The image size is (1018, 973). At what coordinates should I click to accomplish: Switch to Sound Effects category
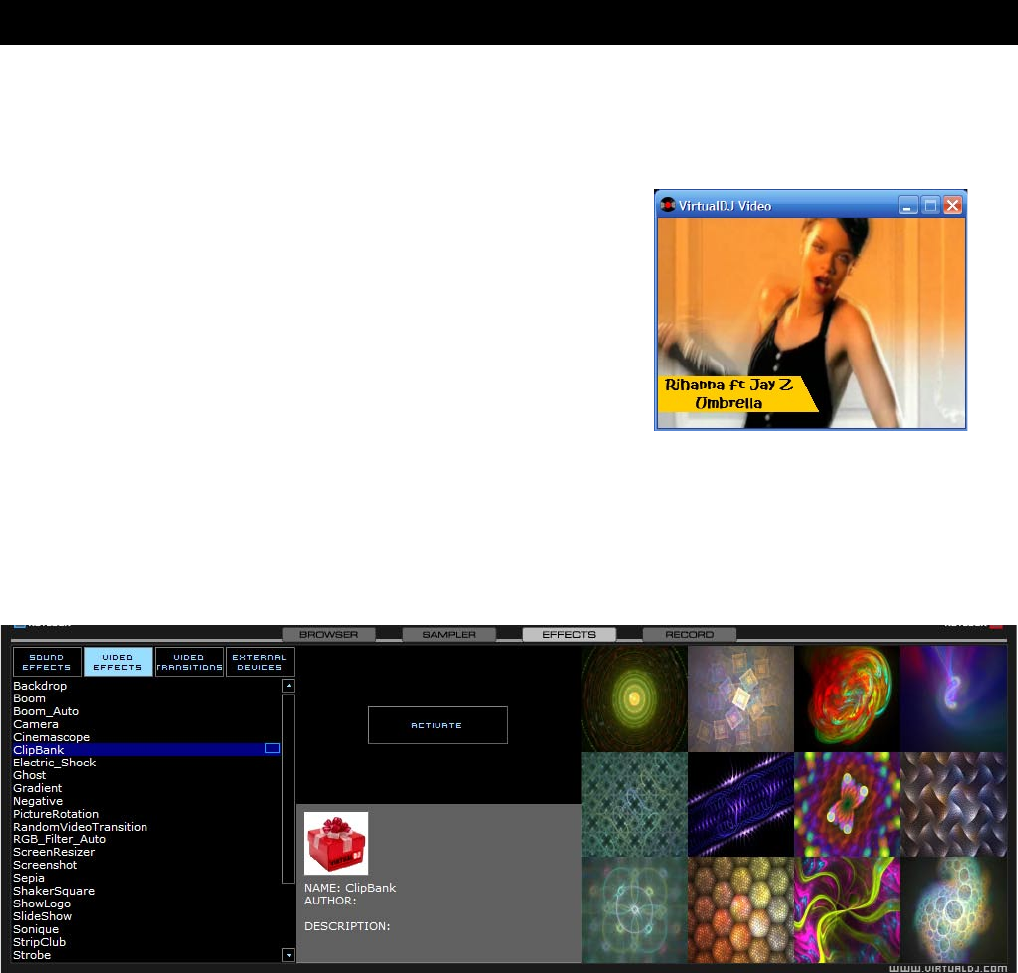(47, 662)
